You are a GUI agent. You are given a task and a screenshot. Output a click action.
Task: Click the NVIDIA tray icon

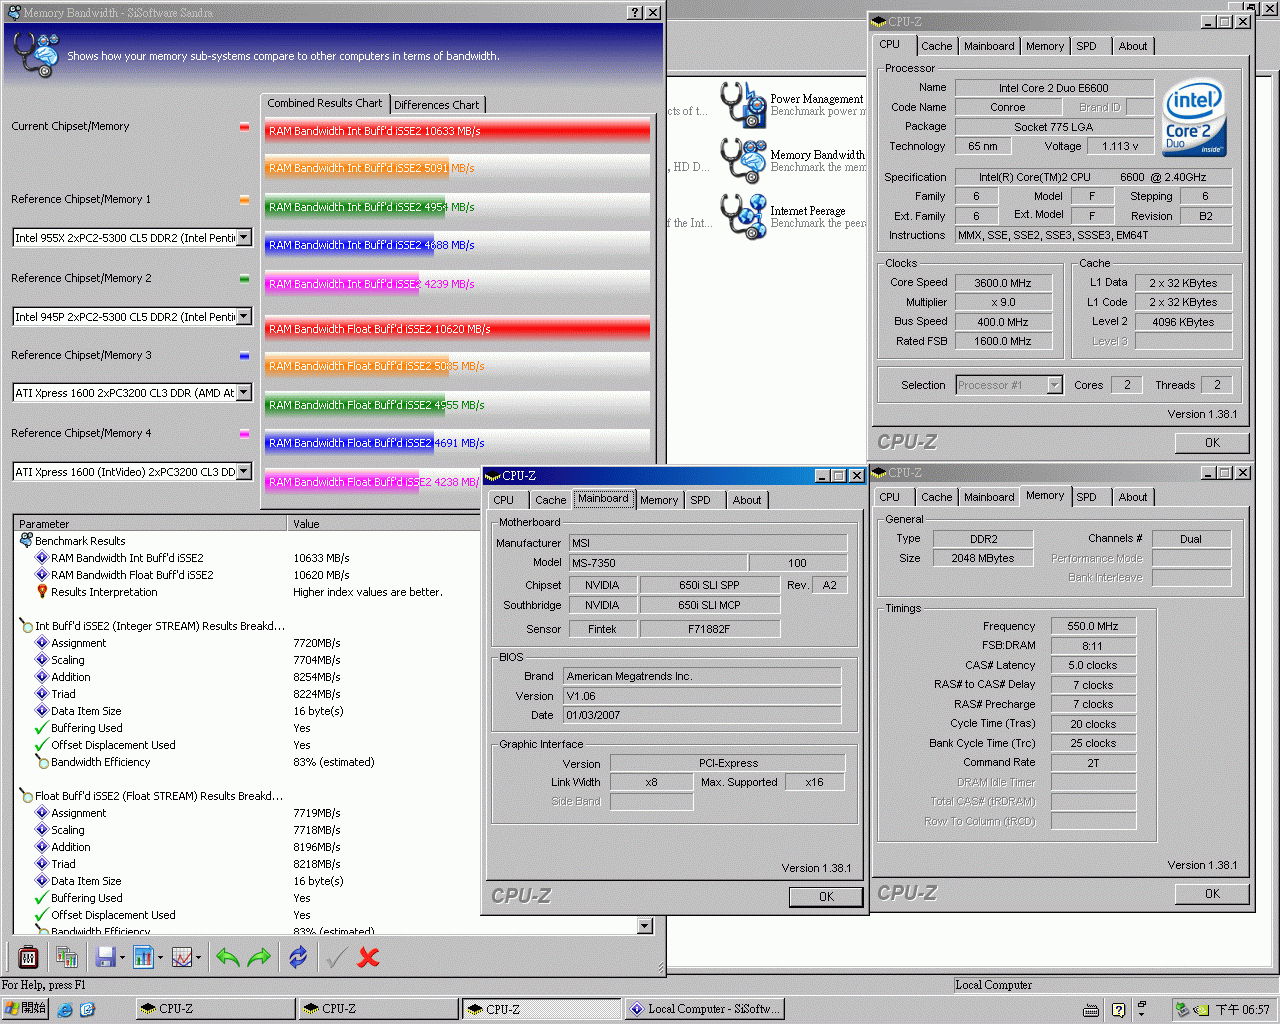1202,1010
